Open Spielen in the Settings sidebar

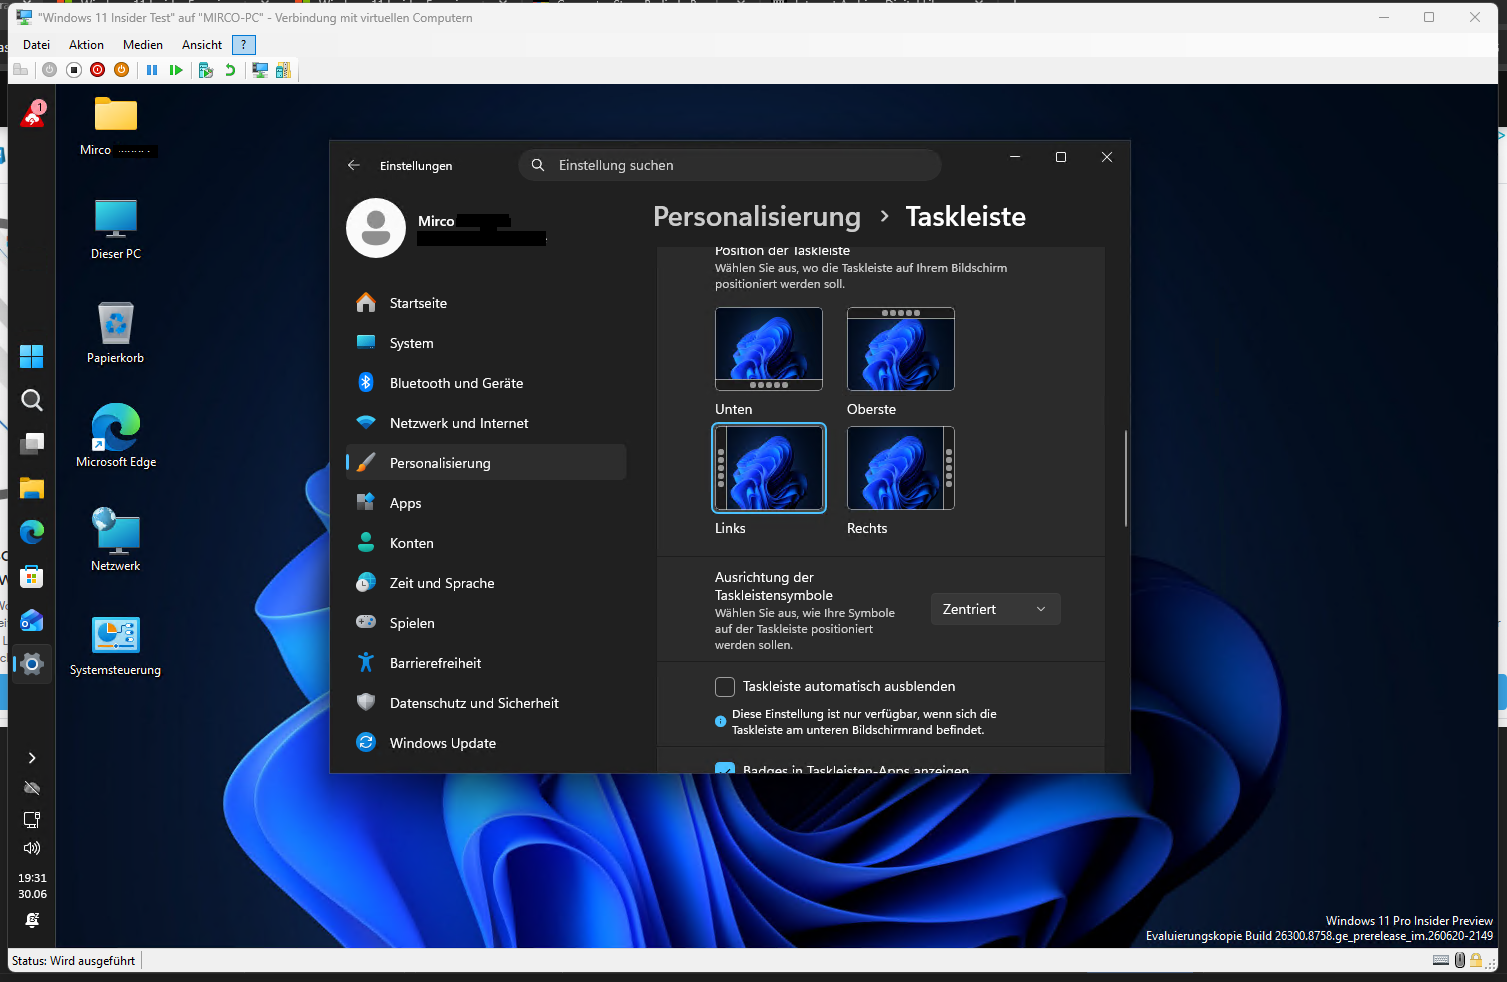486,623
